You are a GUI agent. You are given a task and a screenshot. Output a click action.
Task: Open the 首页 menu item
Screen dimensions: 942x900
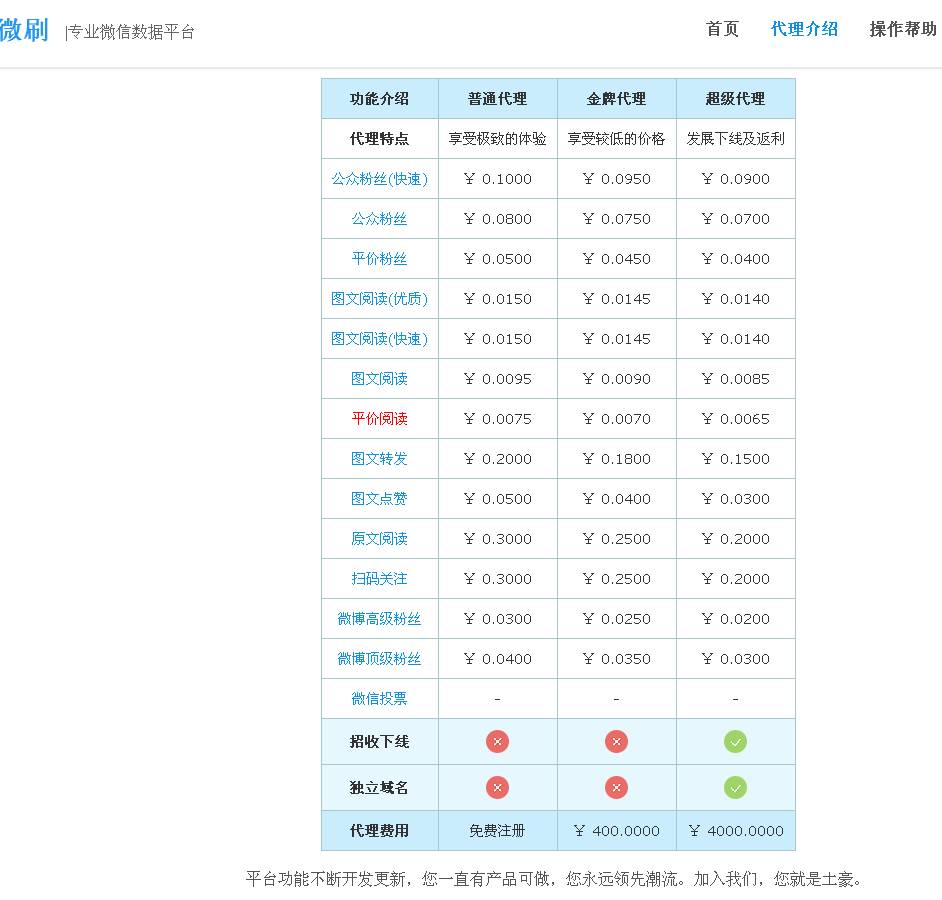pos(721,29)
